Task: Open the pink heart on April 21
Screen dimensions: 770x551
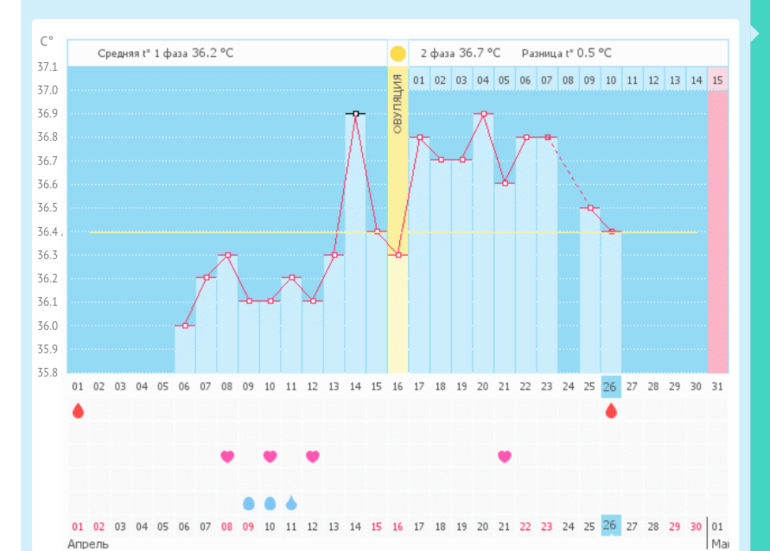Action: [504, 456]
